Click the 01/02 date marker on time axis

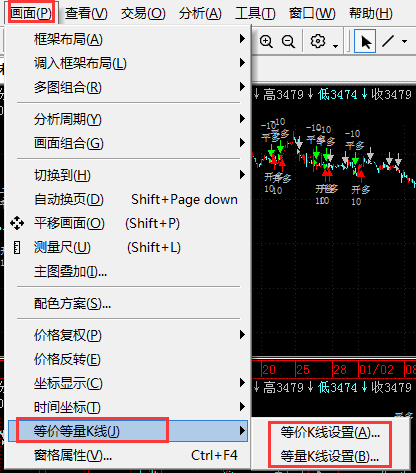click(x=377, y=370)
